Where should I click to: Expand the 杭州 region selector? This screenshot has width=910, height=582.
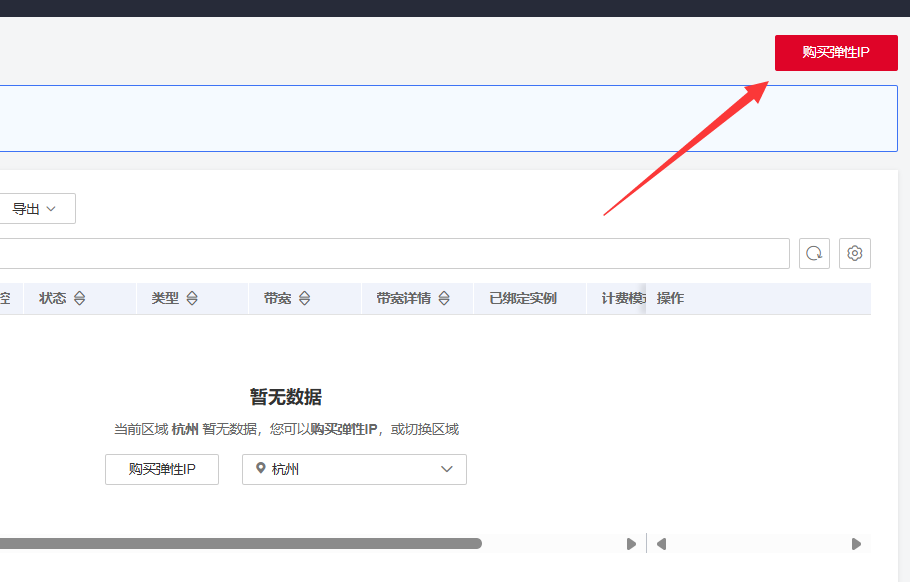tap(354, 469)
